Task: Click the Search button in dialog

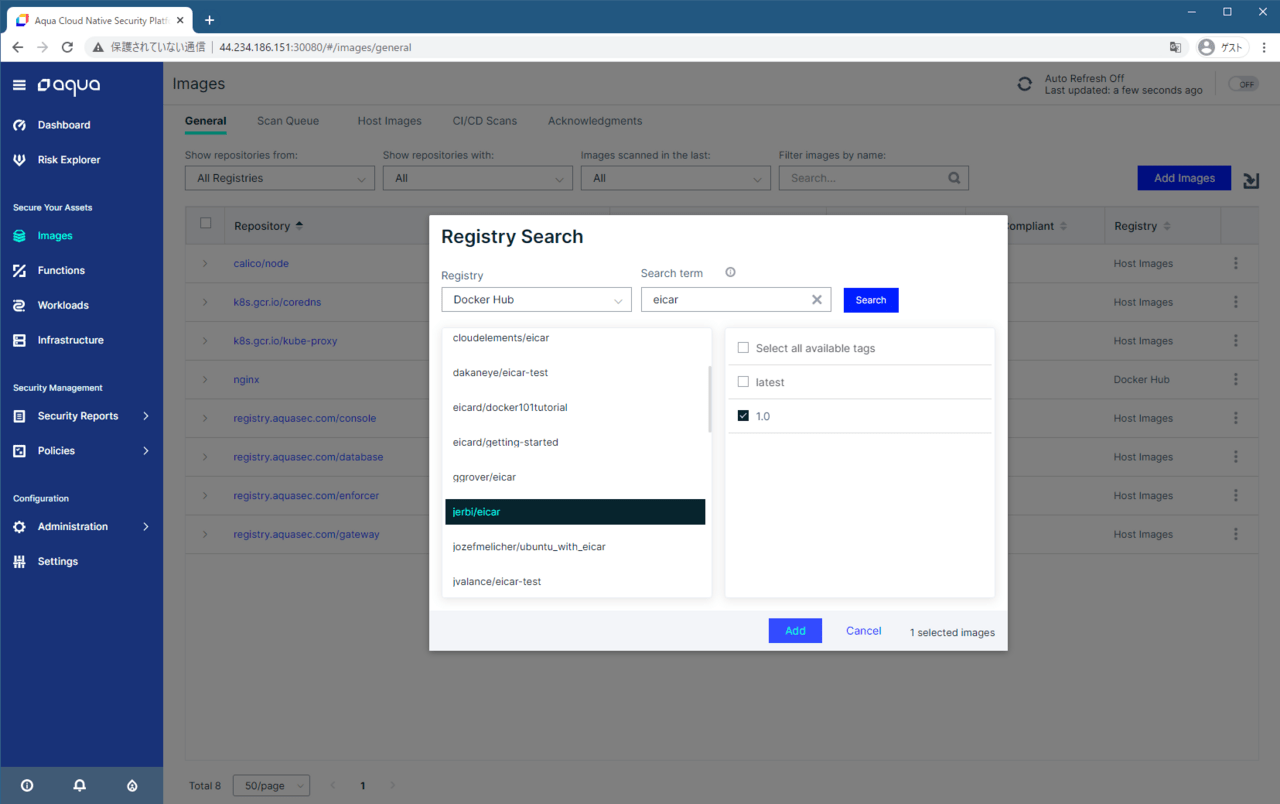Action: click(871, 300)
